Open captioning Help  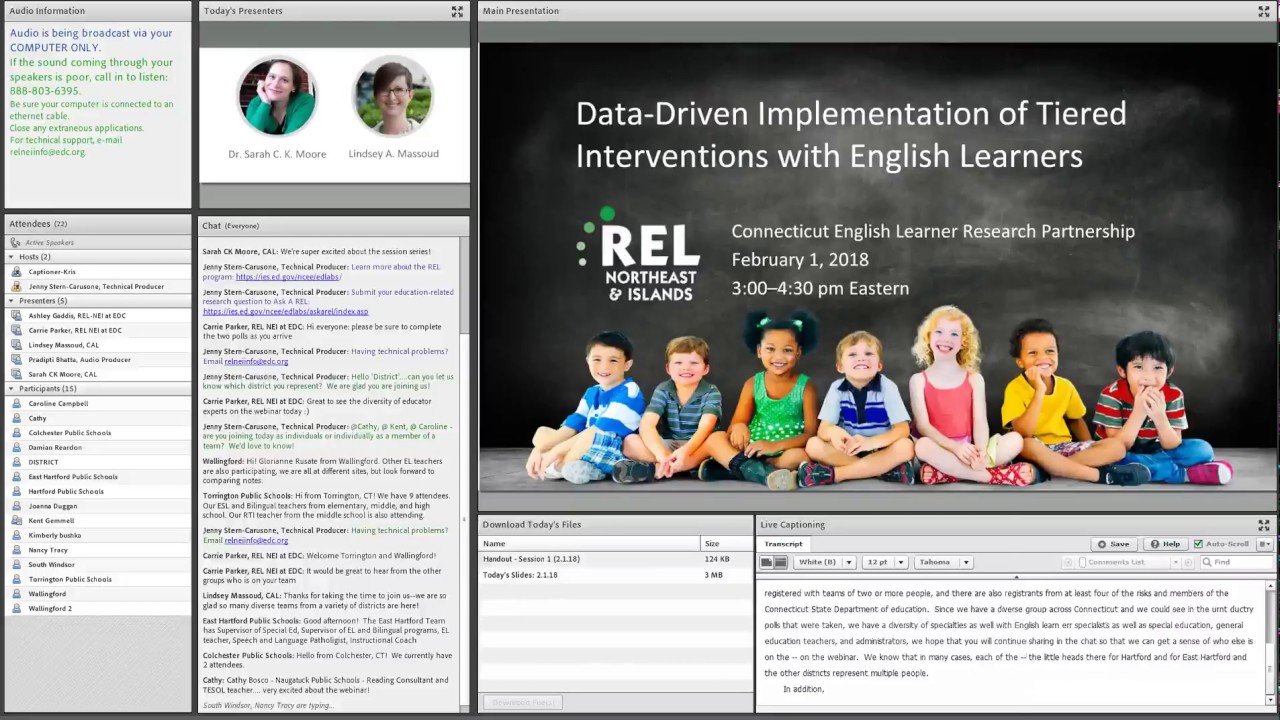(x=1165, y=544)
